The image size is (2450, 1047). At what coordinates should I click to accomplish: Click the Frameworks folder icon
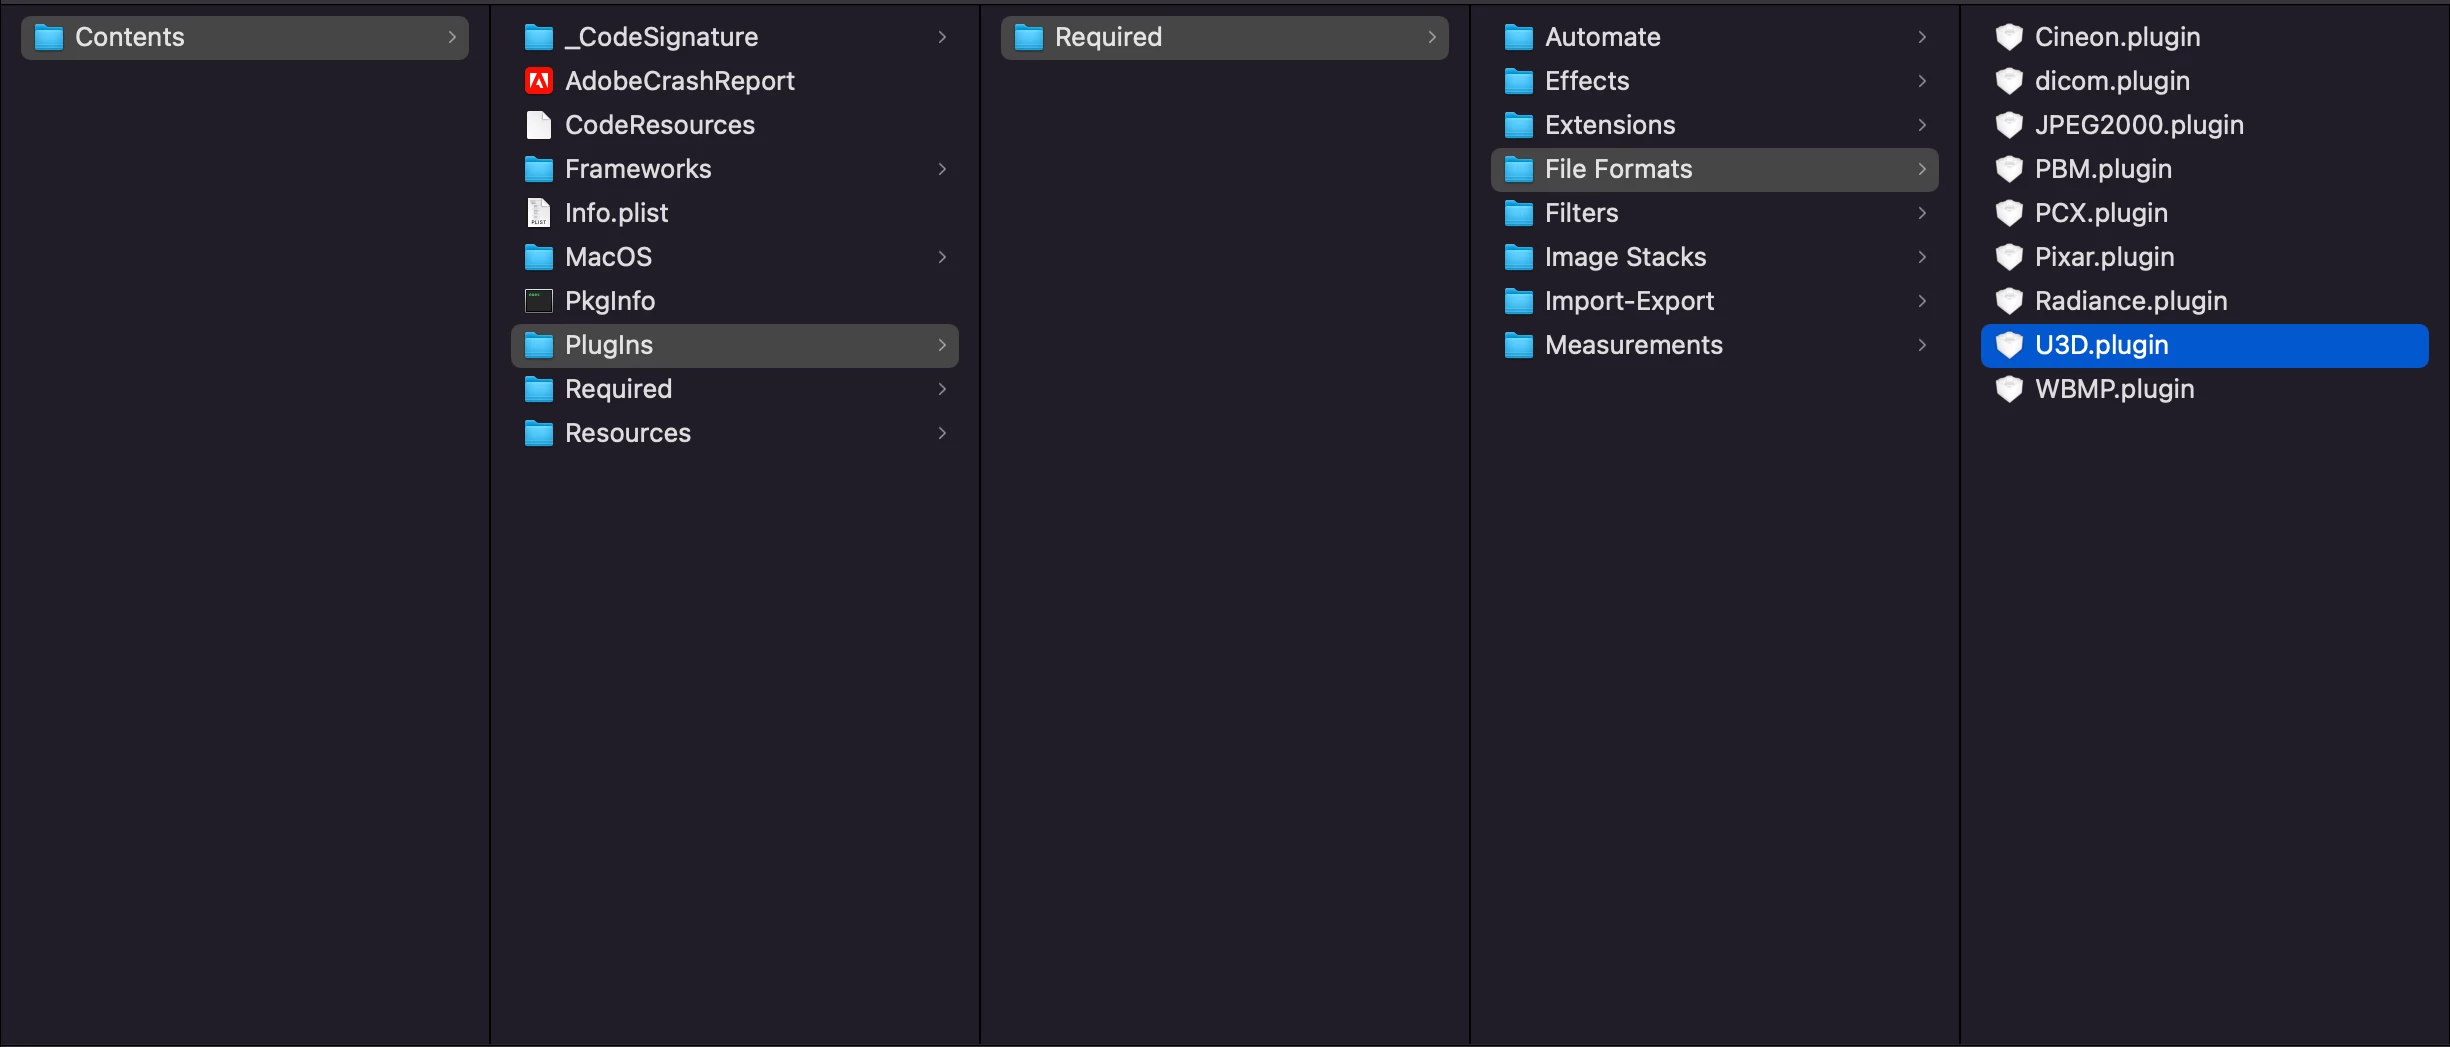(x=539, y=170)
